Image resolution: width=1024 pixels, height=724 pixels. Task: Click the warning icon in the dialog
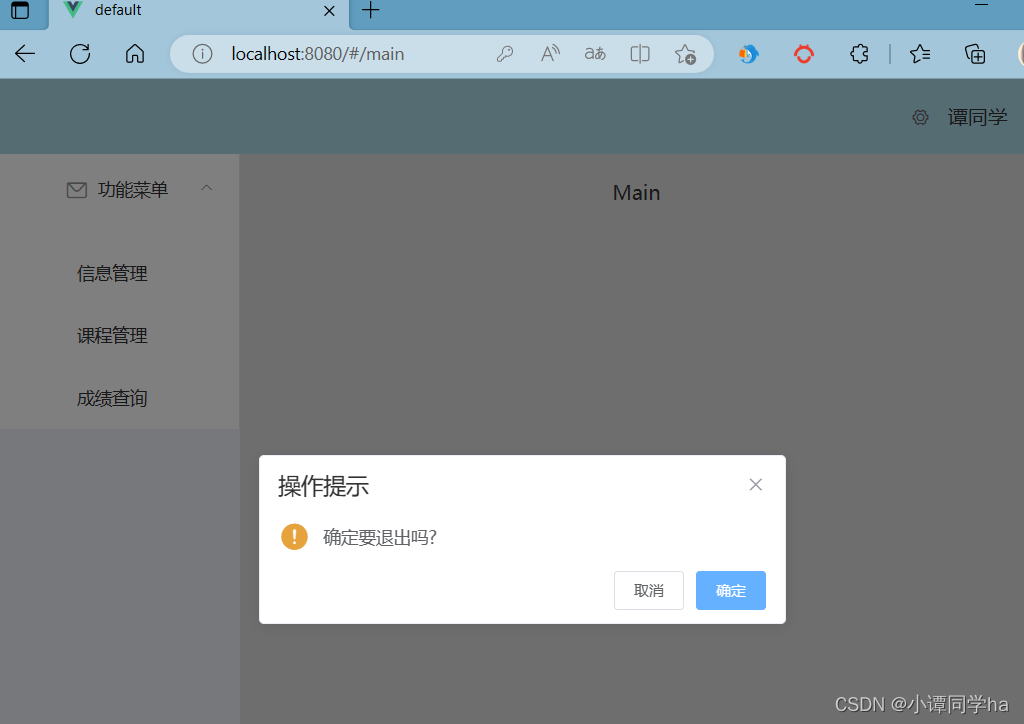[293, 537]
